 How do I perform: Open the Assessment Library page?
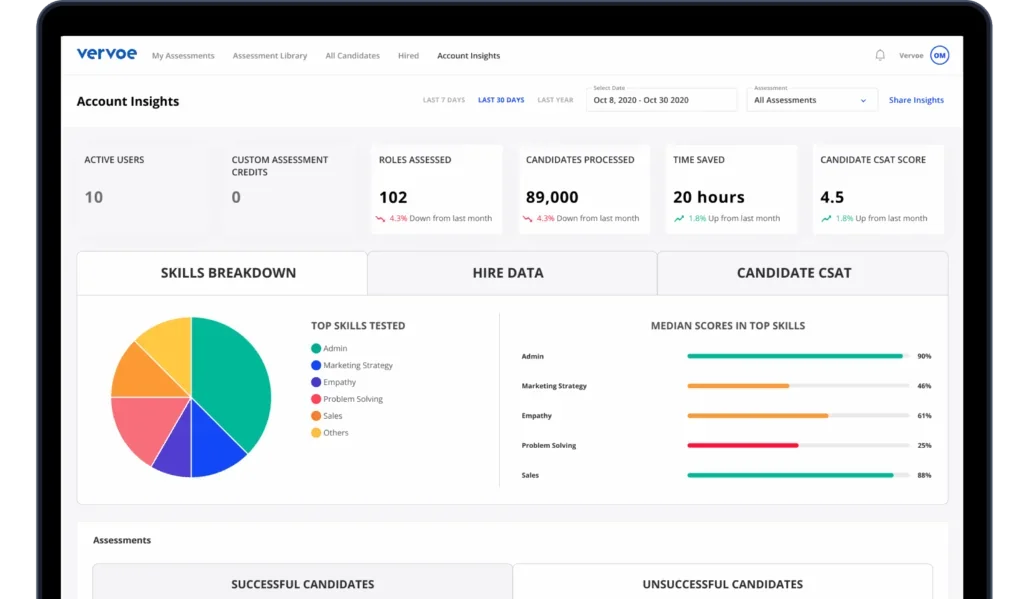[x=269, y=55]
